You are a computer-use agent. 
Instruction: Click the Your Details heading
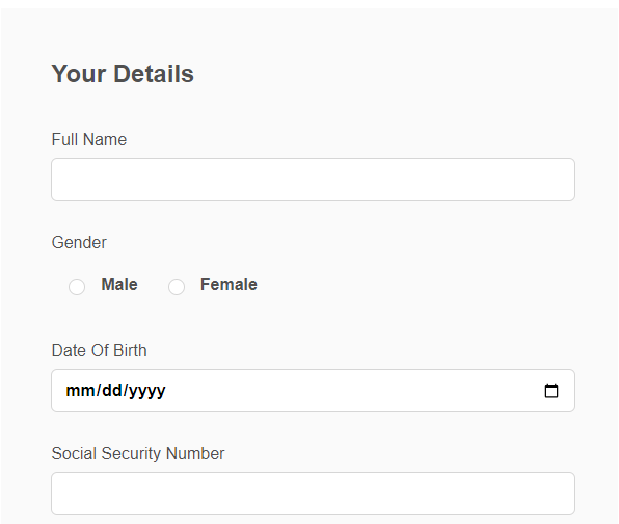coord(123,74)
